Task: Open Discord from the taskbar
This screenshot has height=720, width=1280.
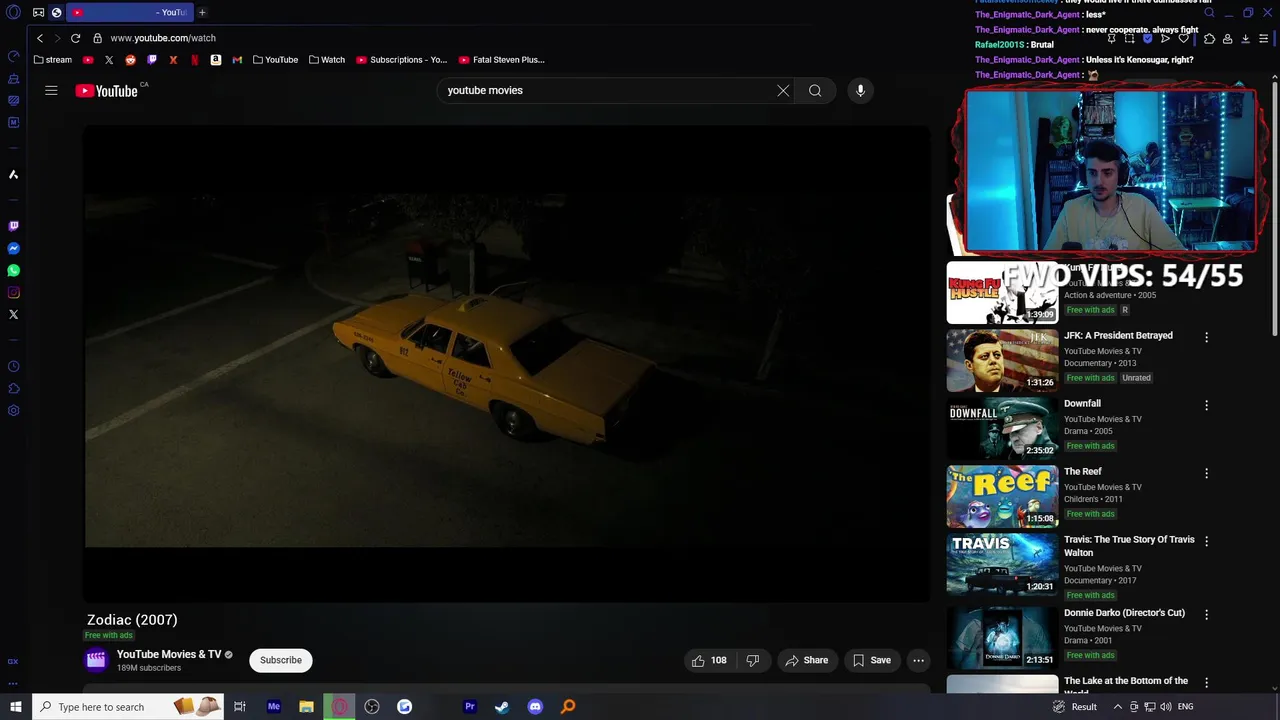Action: tap(535, 707)
